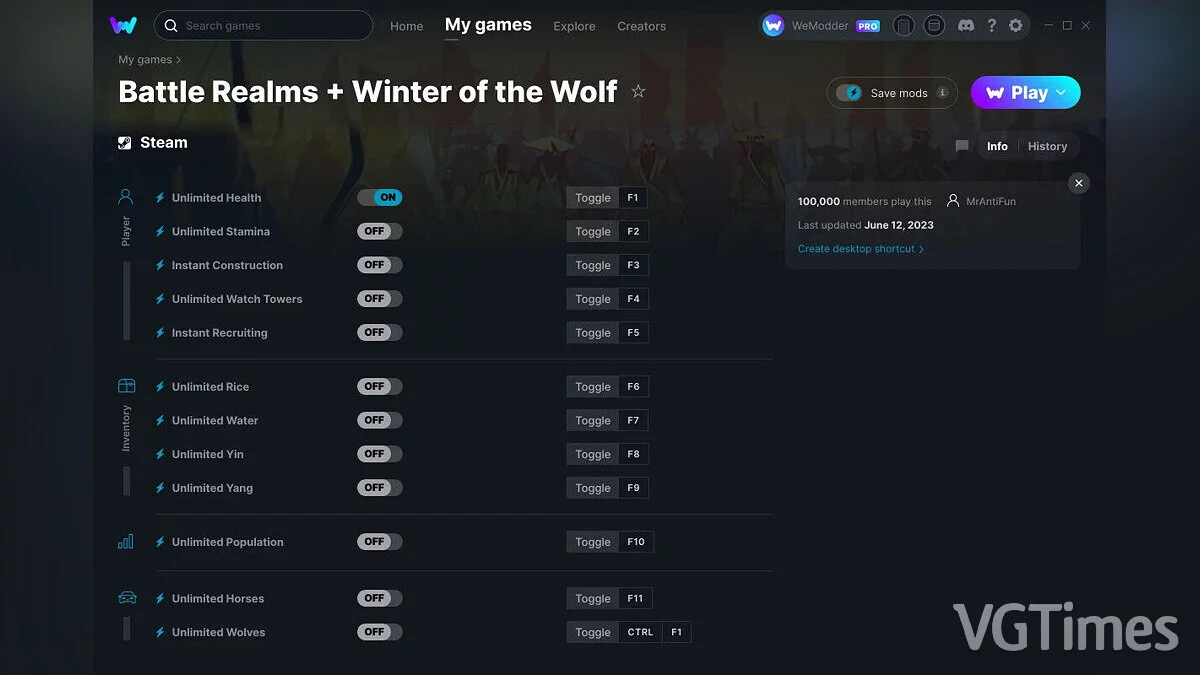Enable Unlimited Yang toggle
Screen dimensions: 1200x675
(x=380, y=488)
